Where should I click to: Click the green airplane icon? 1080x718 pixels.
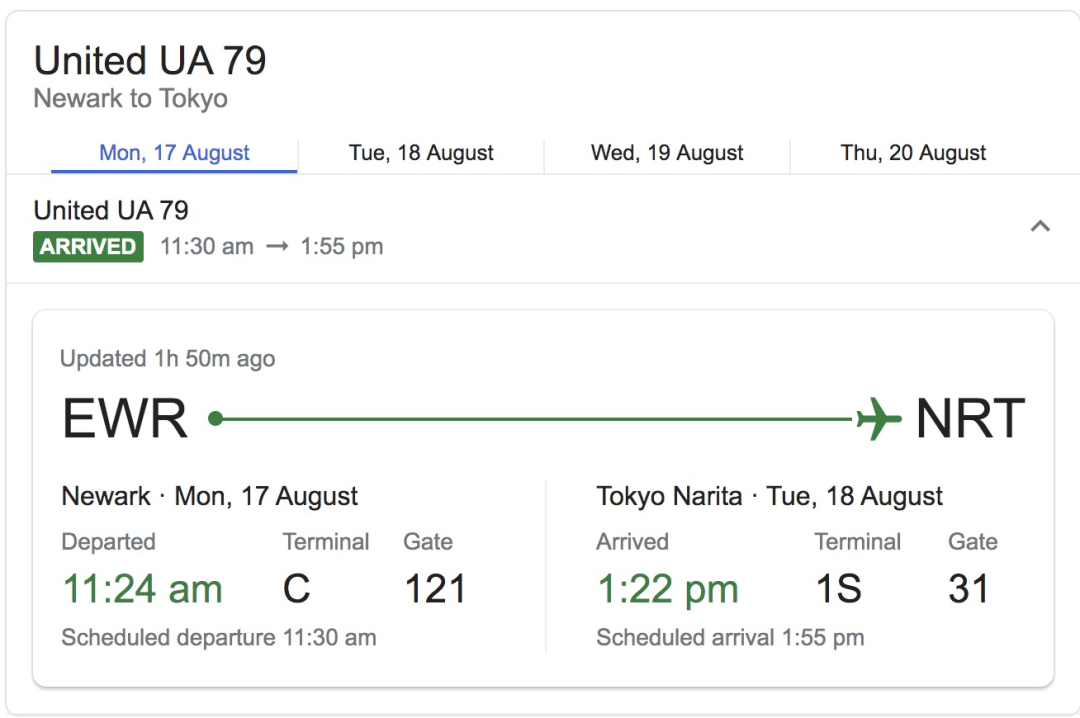pos(879,419)
